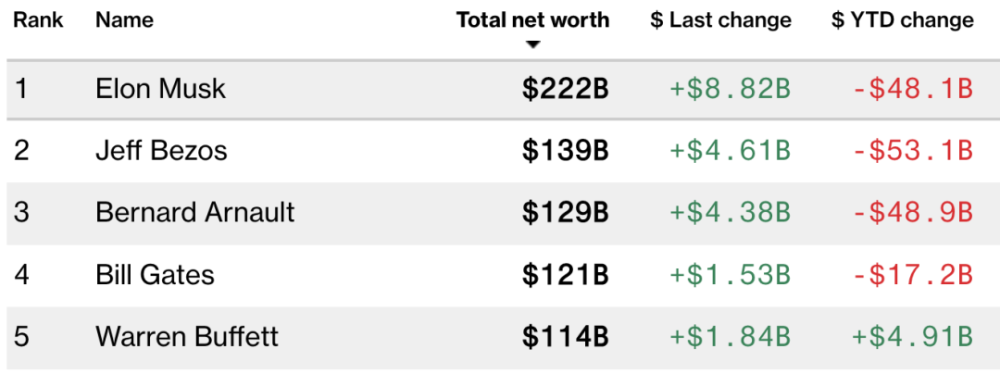Click the Rank column header

[38, 20]
